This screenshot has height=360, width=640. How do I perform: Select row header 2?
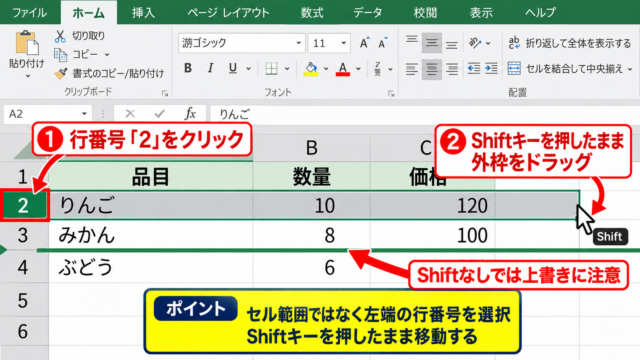[x=24, y=205]
